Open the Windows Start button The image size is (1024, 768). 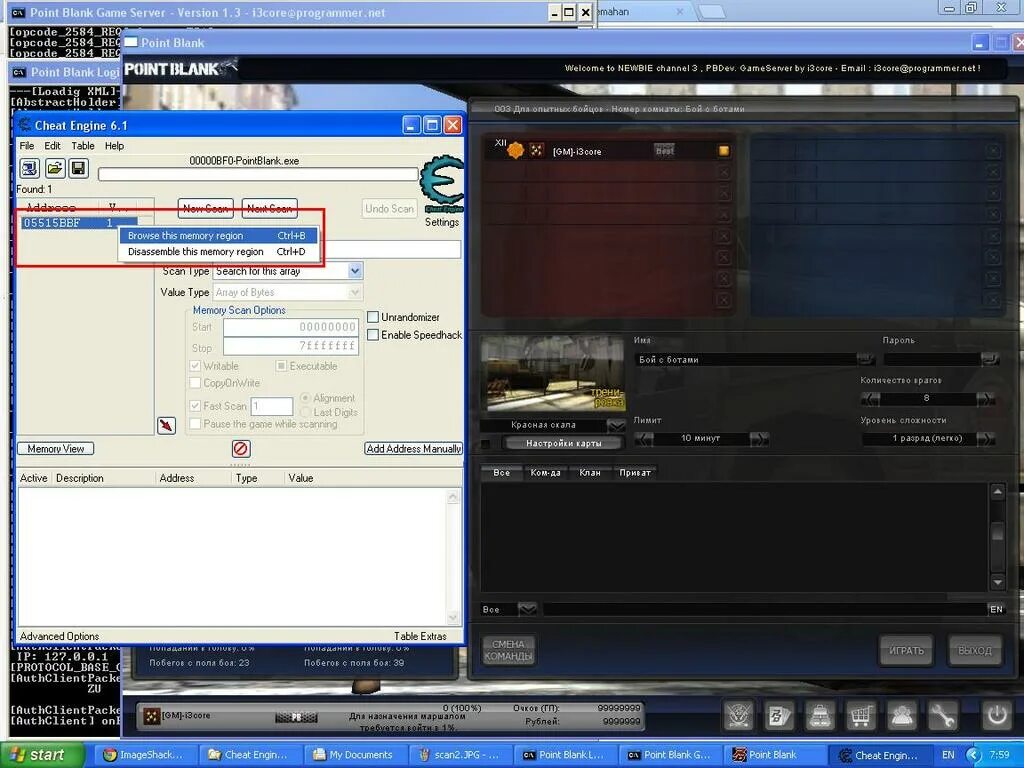[42, 755]
